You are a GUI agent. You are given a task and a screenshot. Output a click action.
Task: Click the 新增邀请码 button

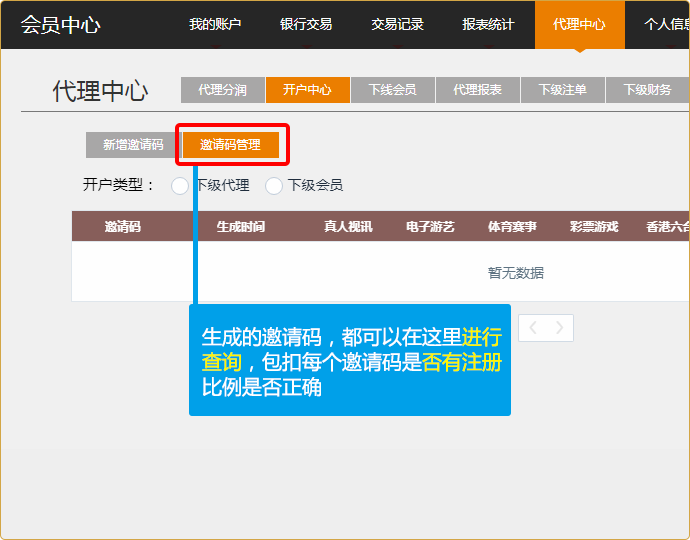(x=133, y=145)
